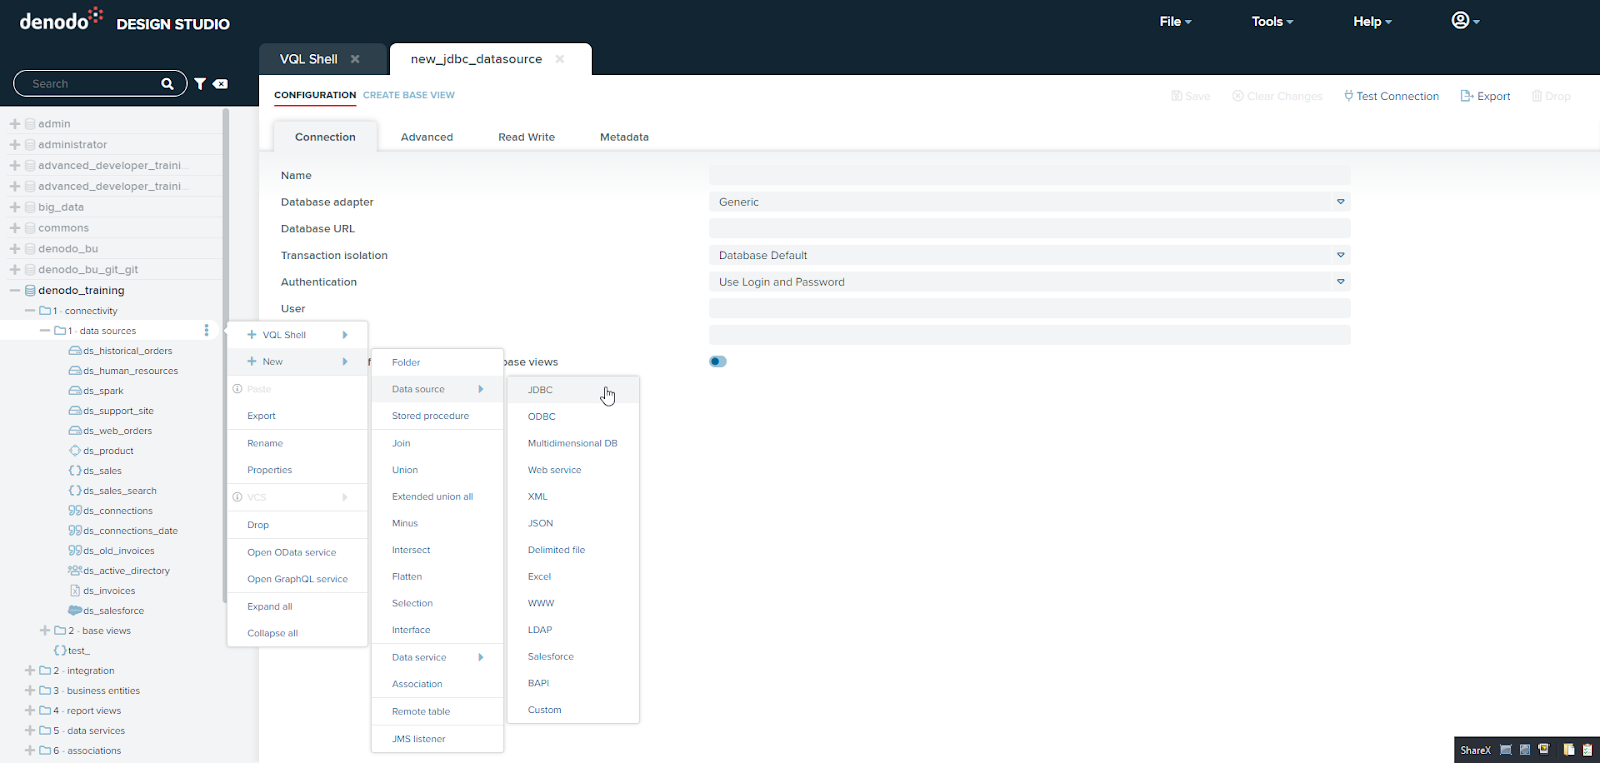Open the CONFIGURATION section link

315,95
